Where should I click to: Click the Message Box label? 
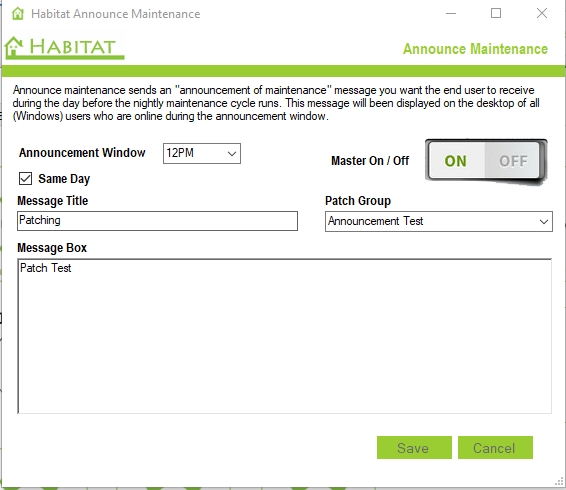52,248
